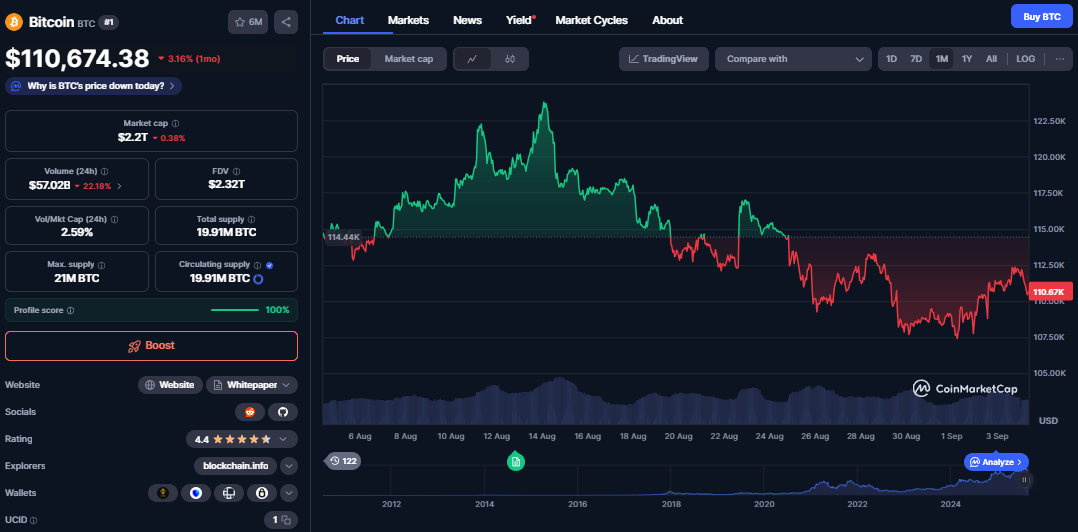The width and height of the screenshot is (1078, 532).
Task: Copy the UCID value icon
Action: [286, 520]
